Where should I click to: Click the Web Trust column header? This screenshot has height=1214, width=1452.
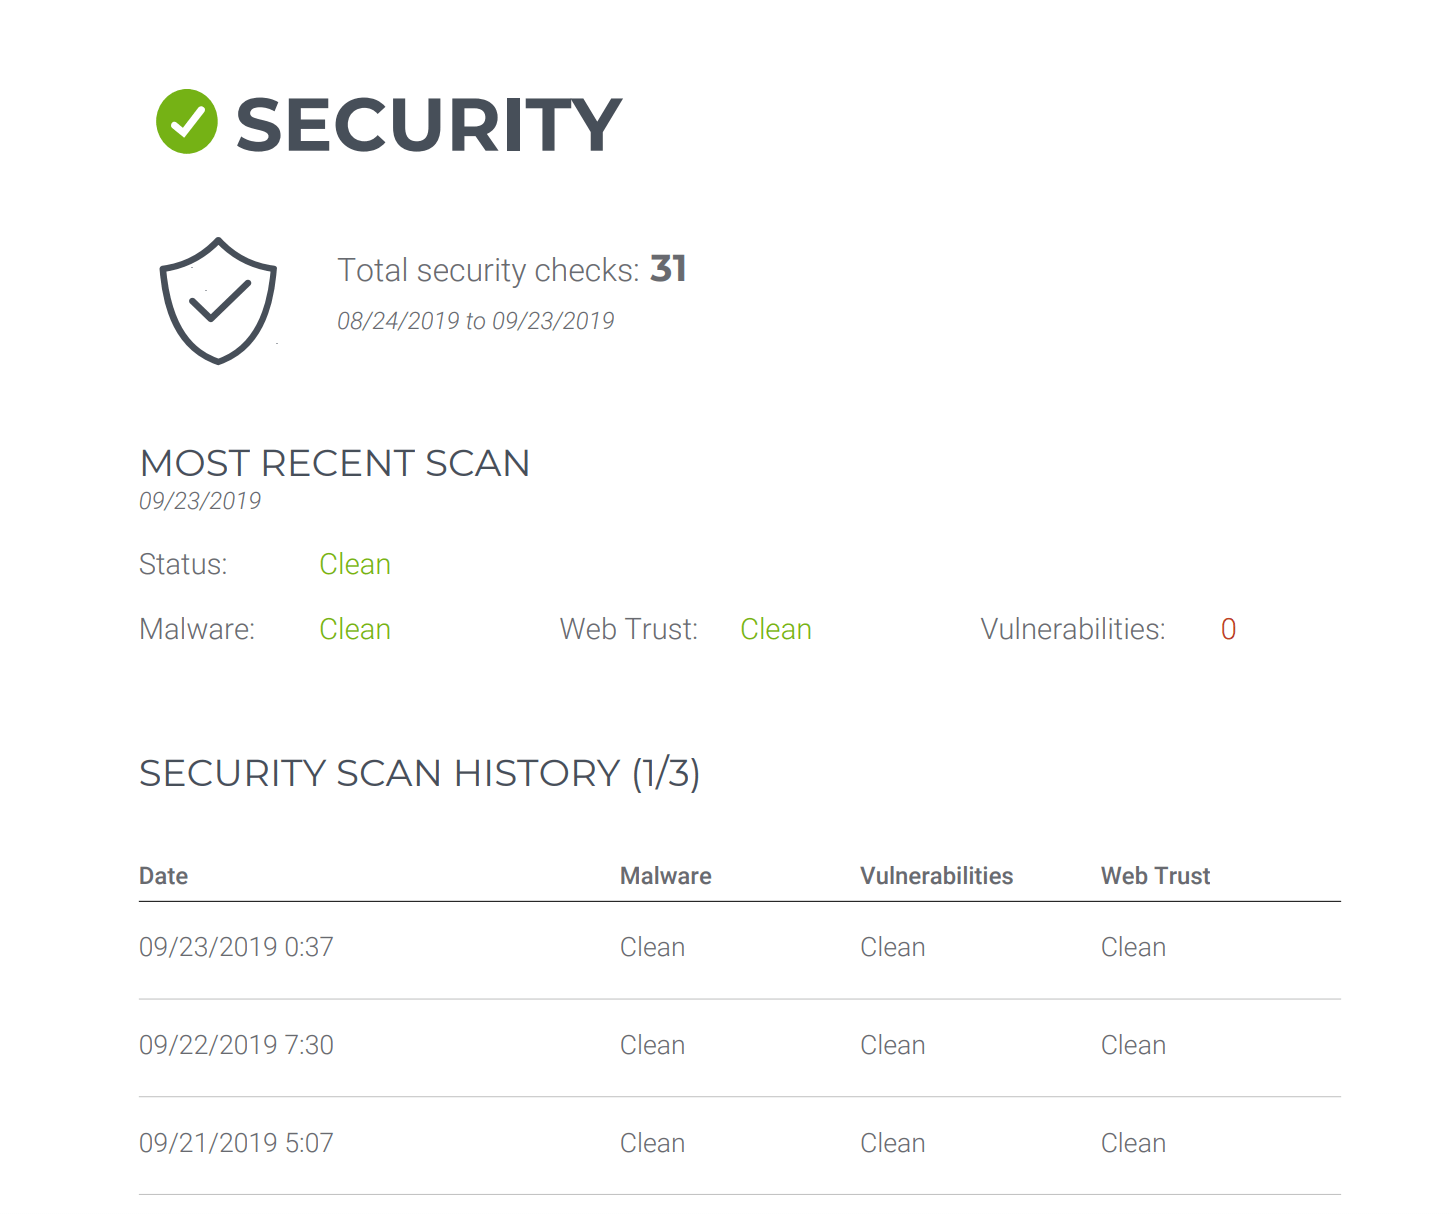1155,877
